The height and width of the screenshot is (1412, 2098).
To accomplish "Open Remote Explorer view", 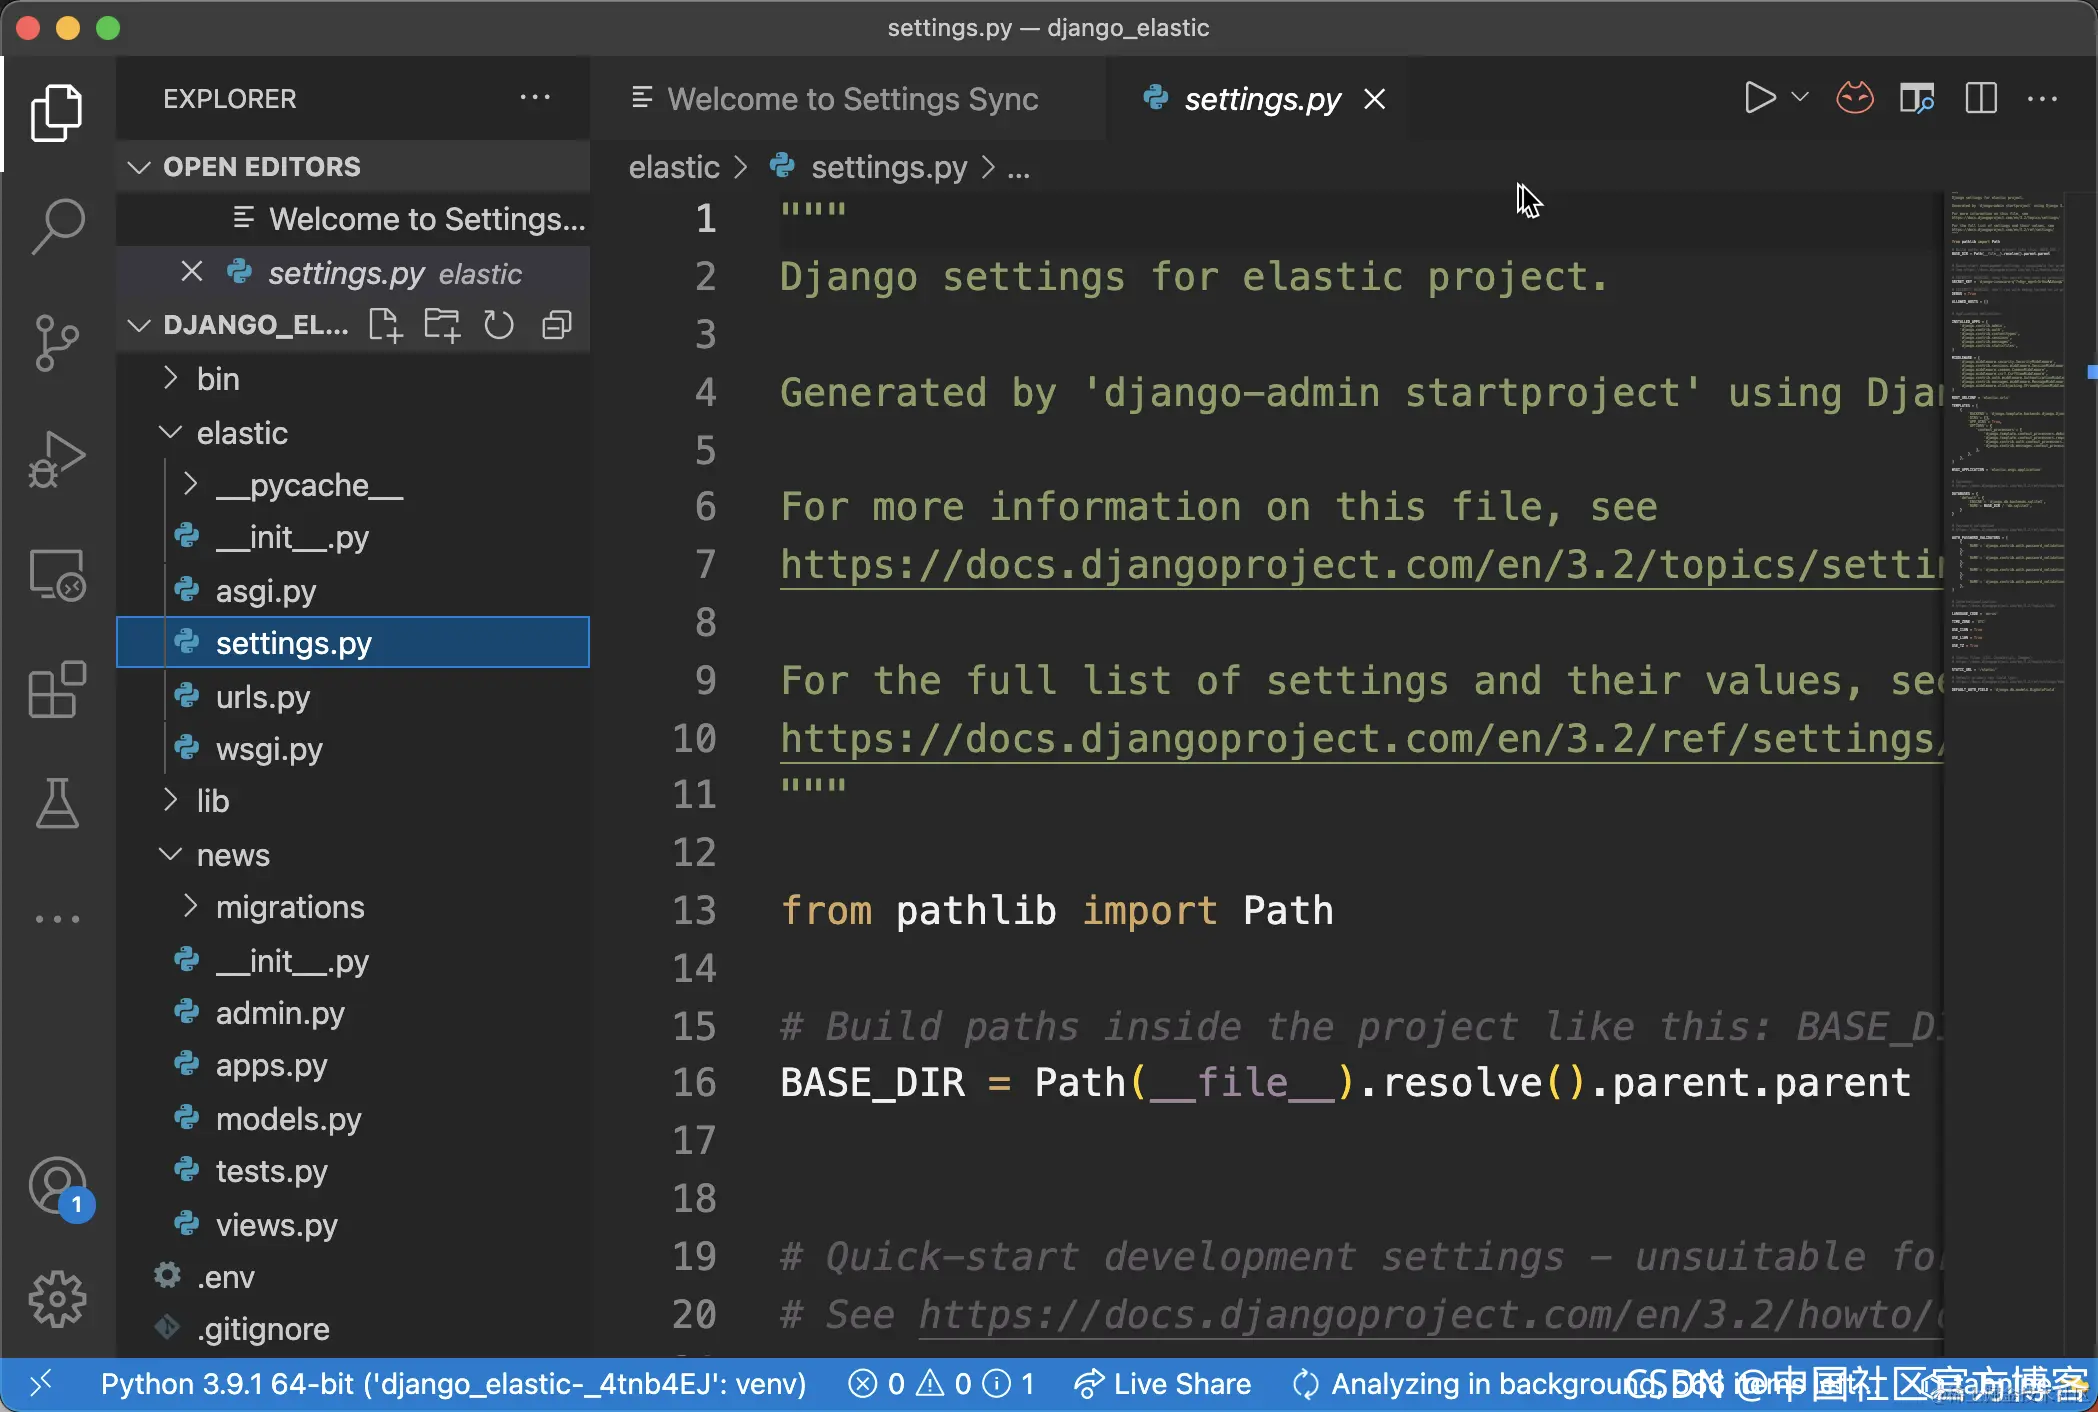I will pyautogui.click(x=57, y=575).
